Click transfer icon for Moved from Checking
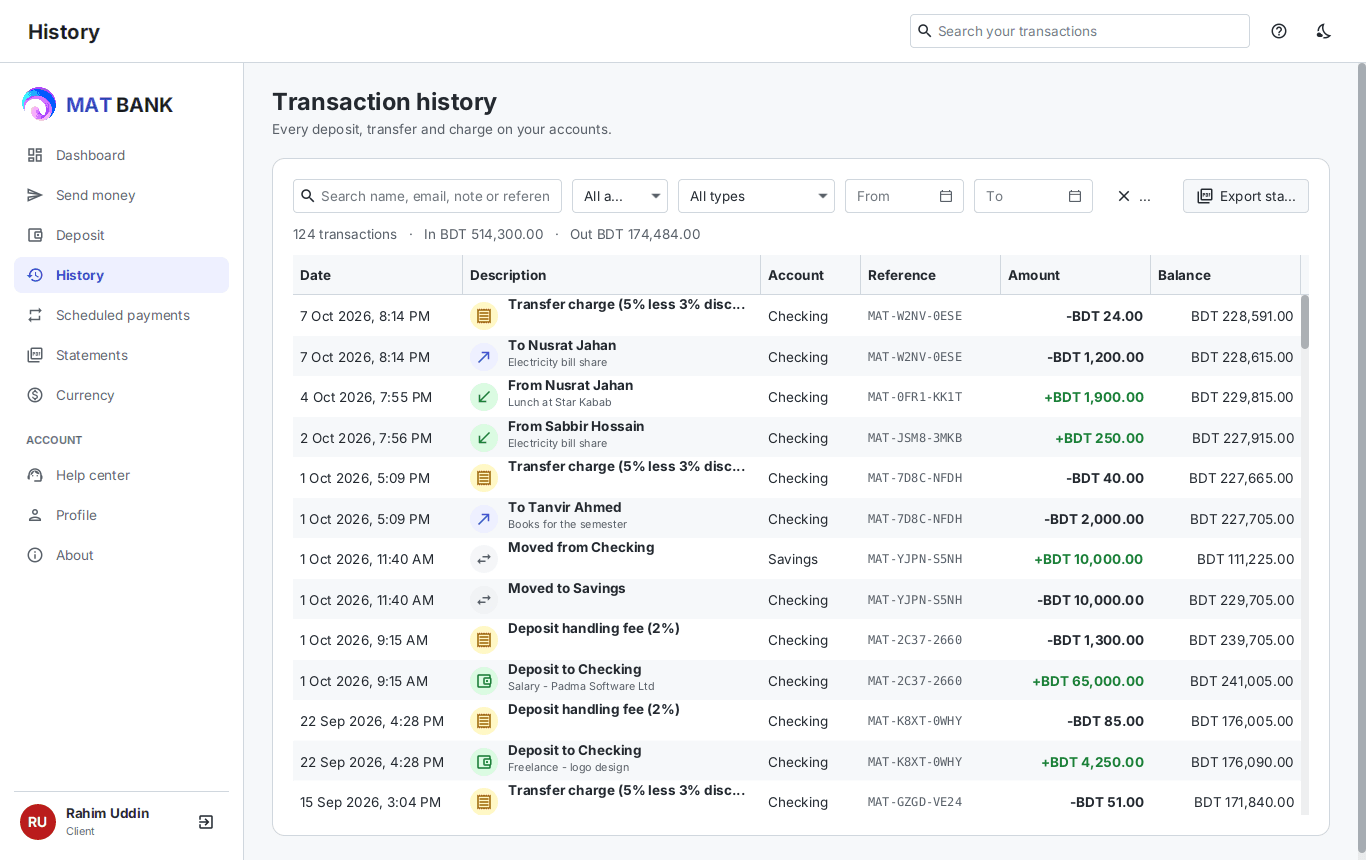The image size is (1366, 860). pyautogui.click(x=484, y=559)
